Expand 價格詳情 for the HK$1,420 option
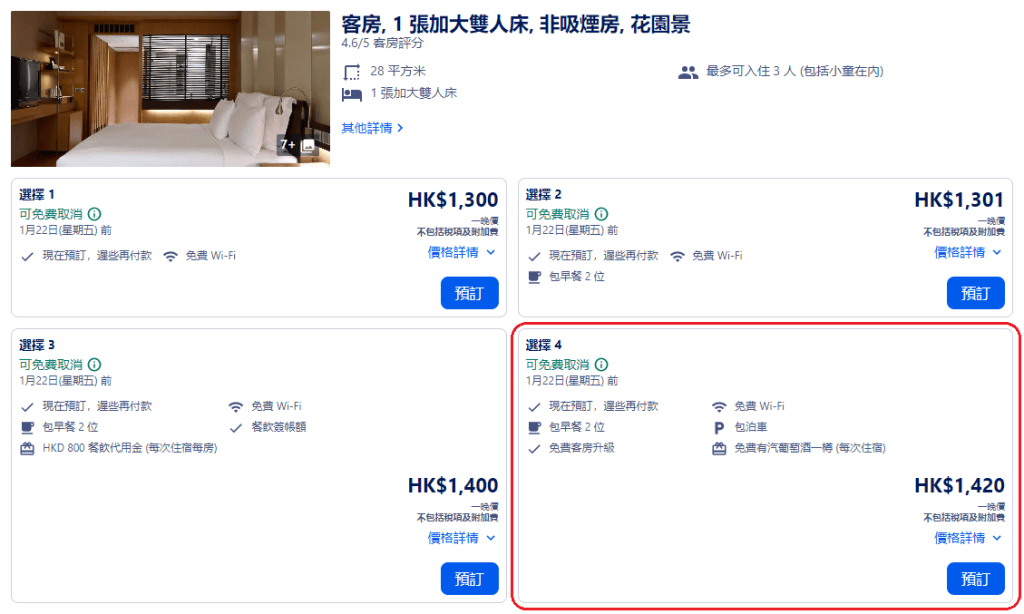The height and width of the screenshot is (614, 1024). pos(968,538)
